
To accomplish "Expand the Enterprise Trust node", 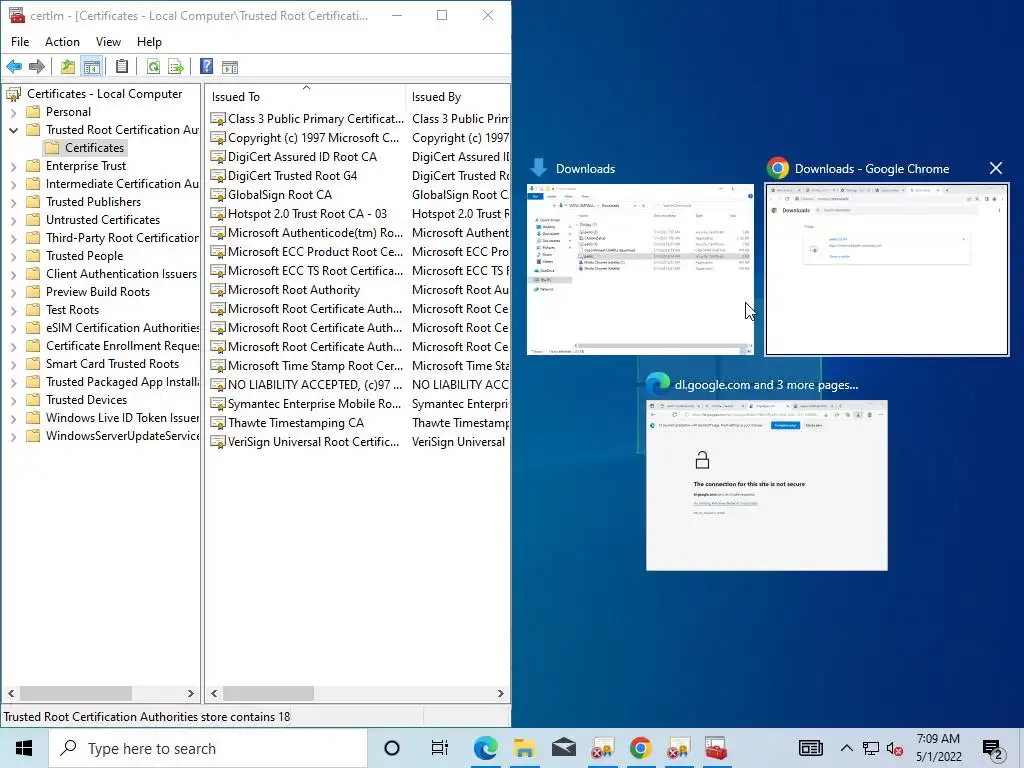I will [14, 167].
